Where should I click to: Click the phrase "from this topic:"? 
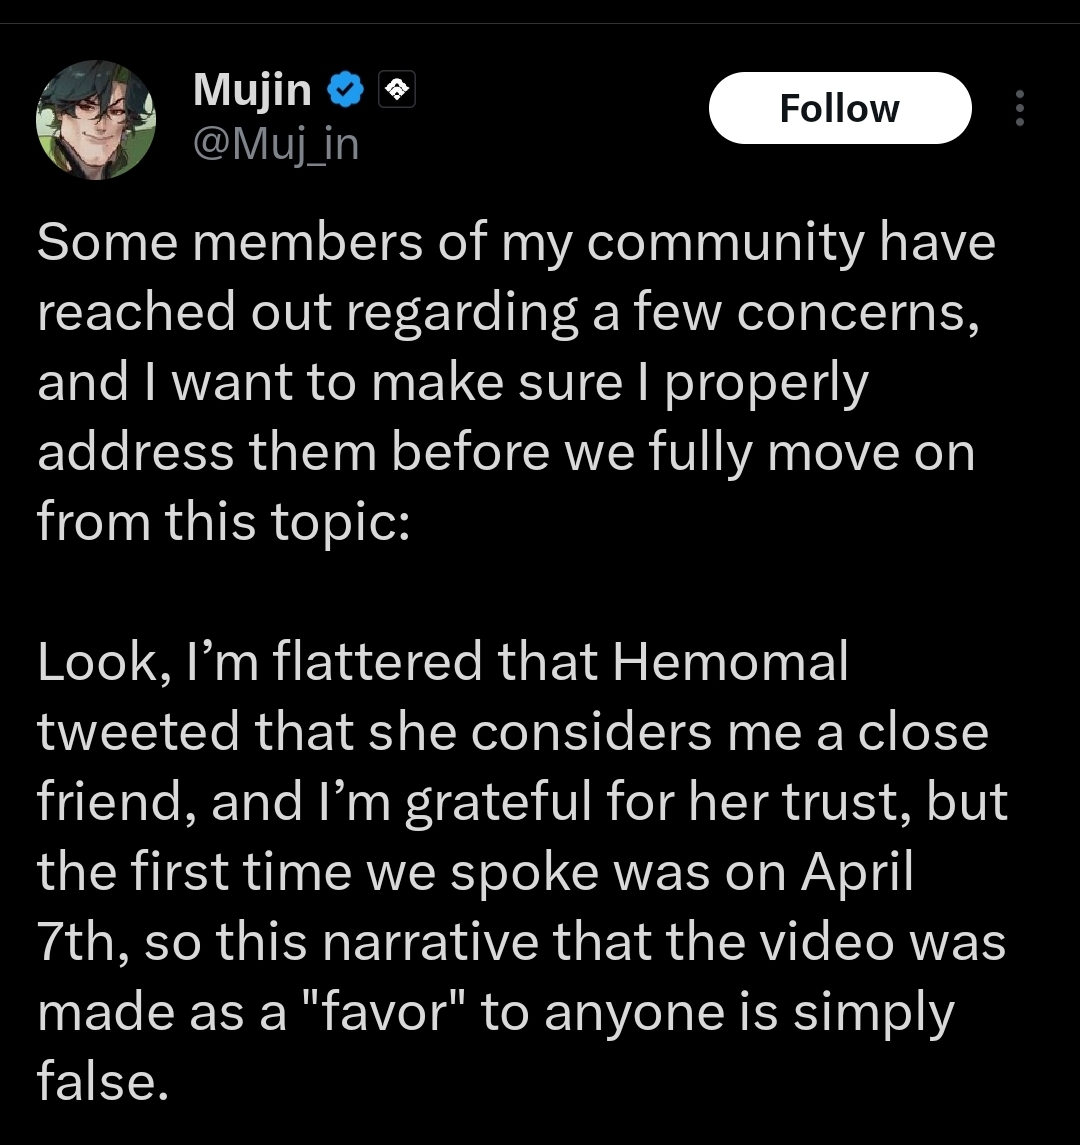[x=223, y=523]
